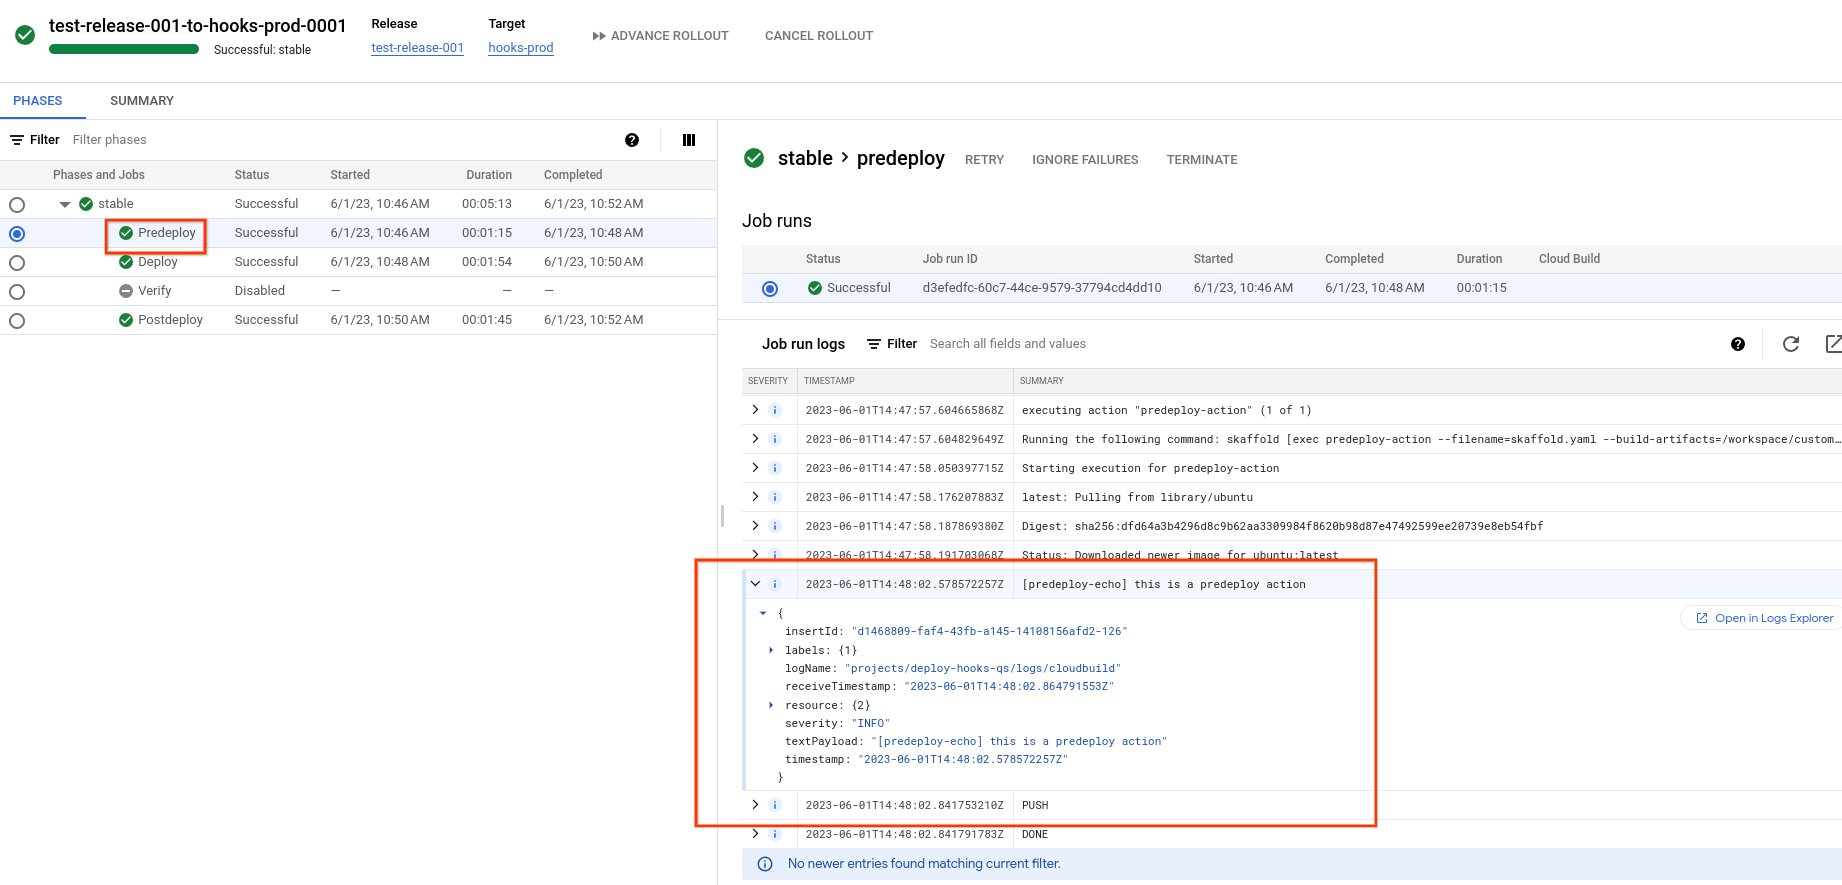Open the test-release-001 release link
1842x885 pixels.
point(417,48)
